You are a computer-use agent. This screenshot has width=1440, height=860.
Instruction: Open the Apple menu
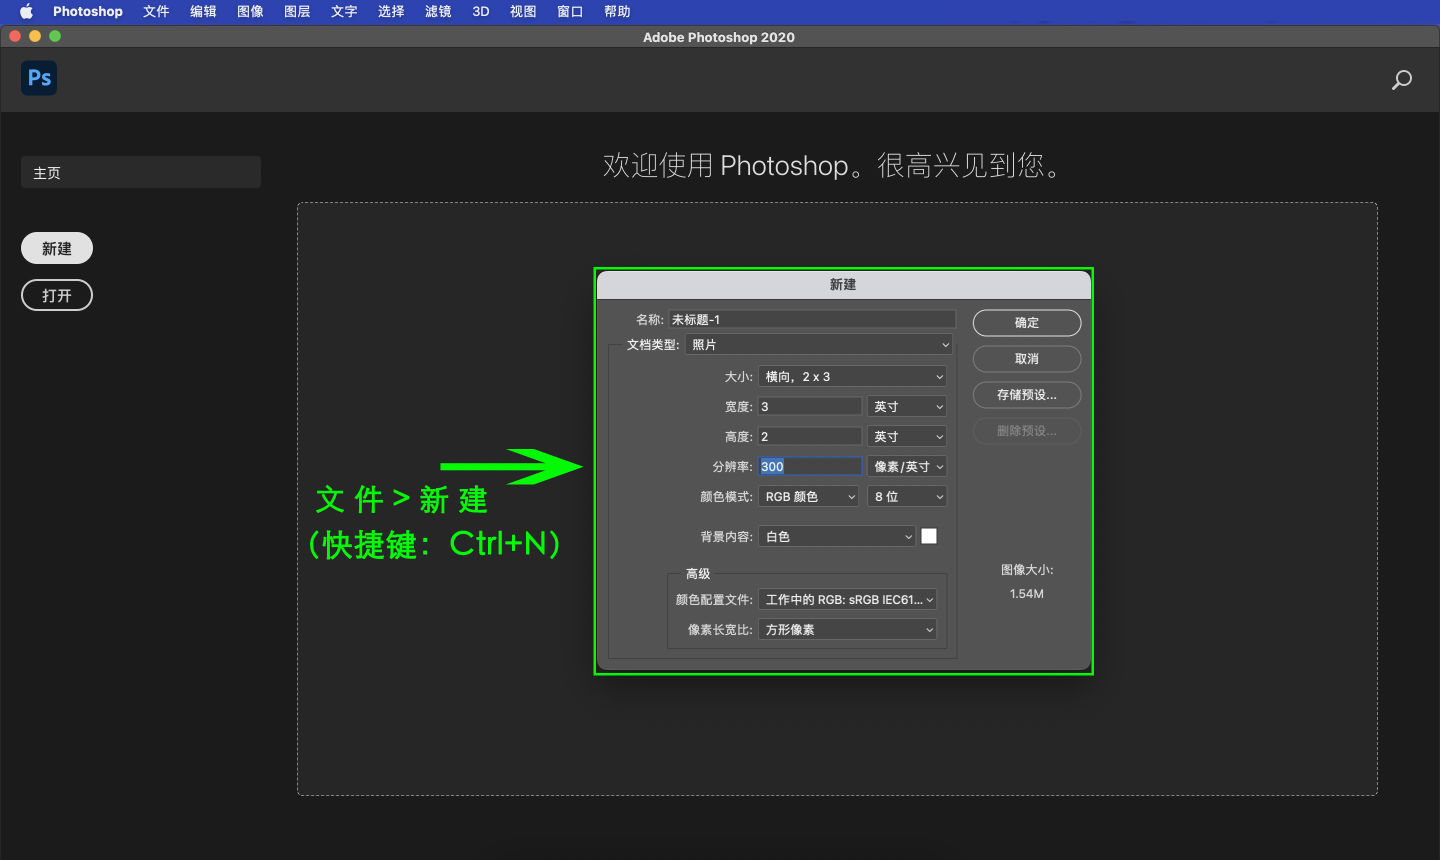tap(25, 11)
